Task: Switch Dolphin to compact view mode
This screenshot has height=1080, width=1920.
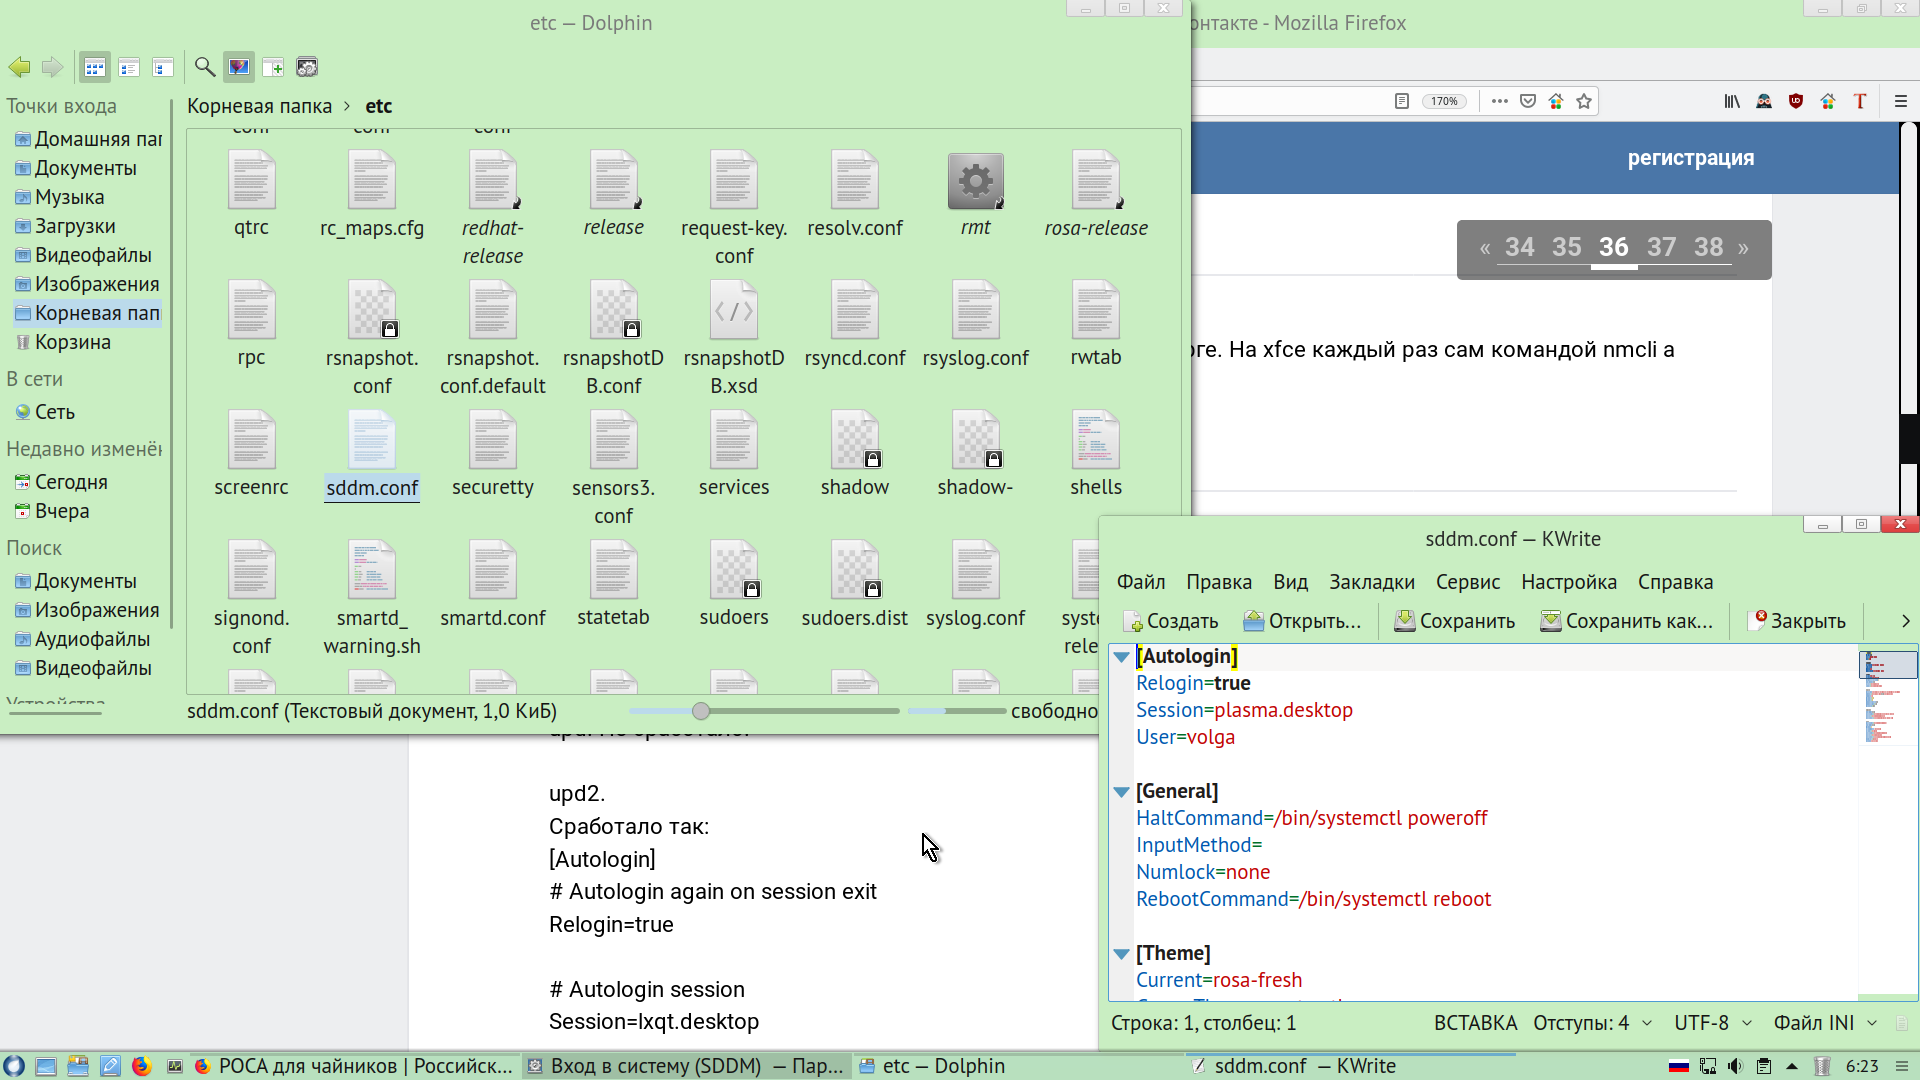Action: click(129, 67)
